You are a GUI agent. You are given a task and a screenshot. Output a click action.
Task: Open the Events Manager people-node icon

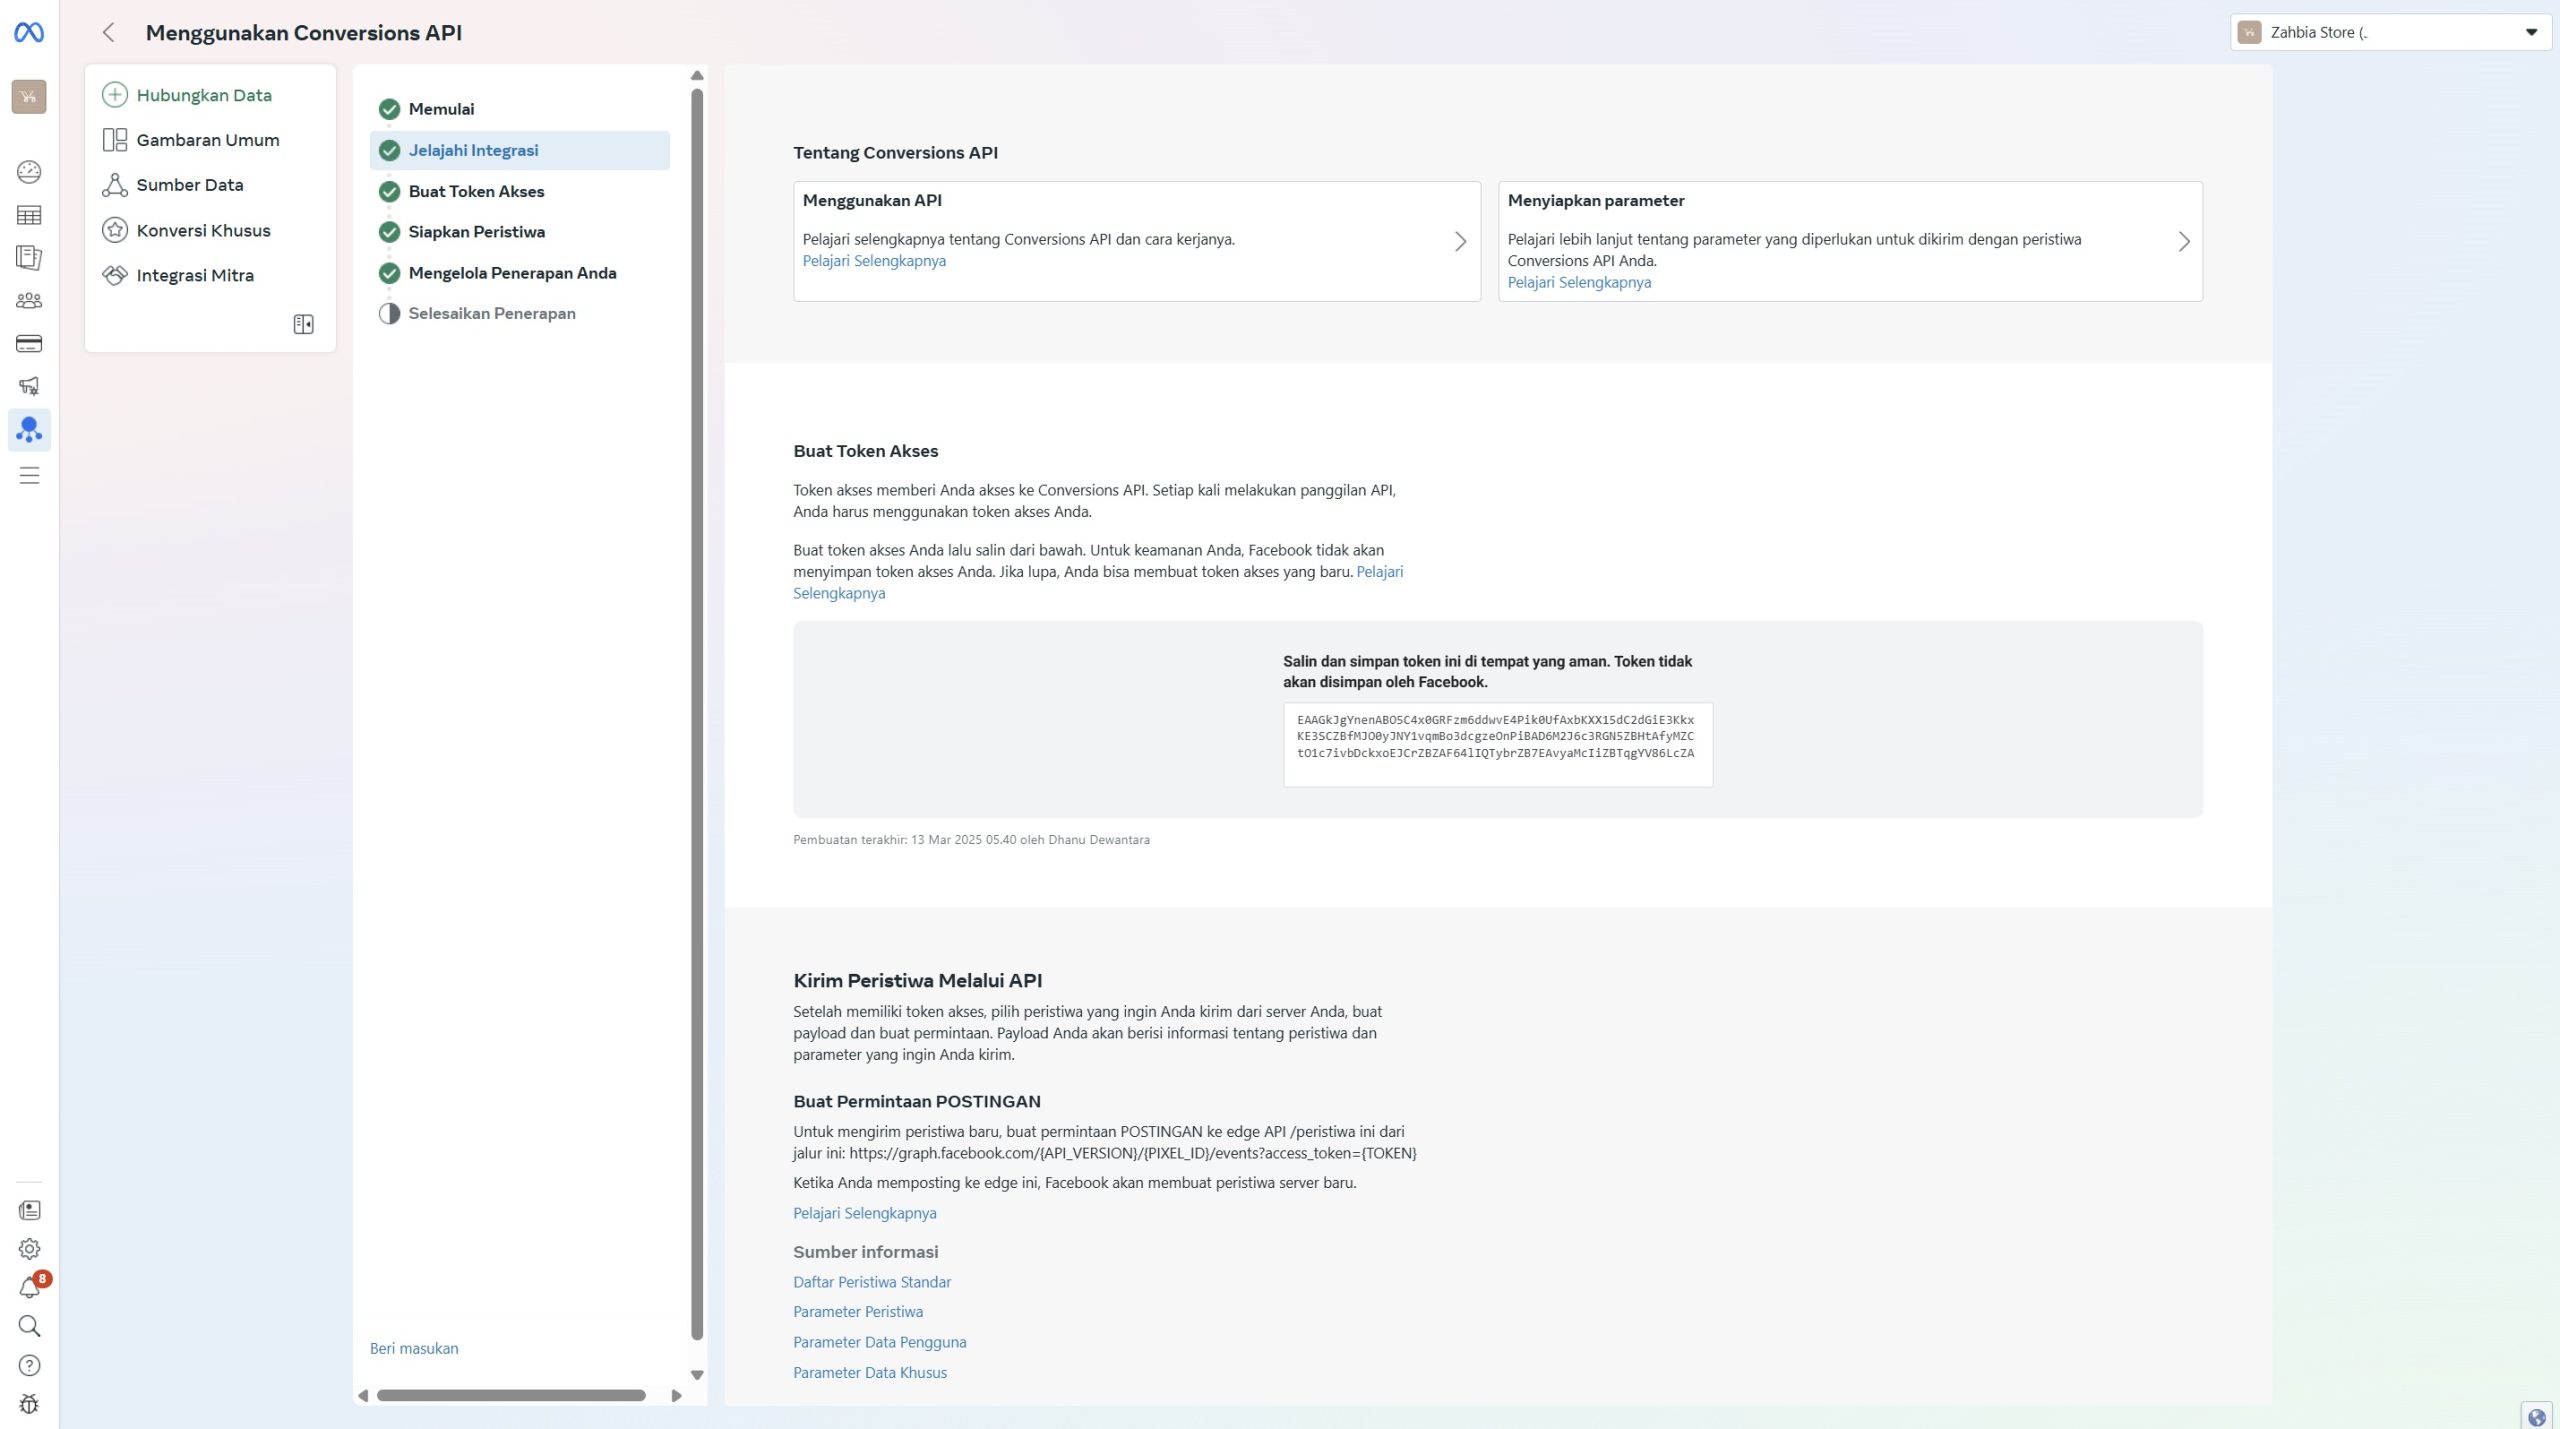[29, 430]
